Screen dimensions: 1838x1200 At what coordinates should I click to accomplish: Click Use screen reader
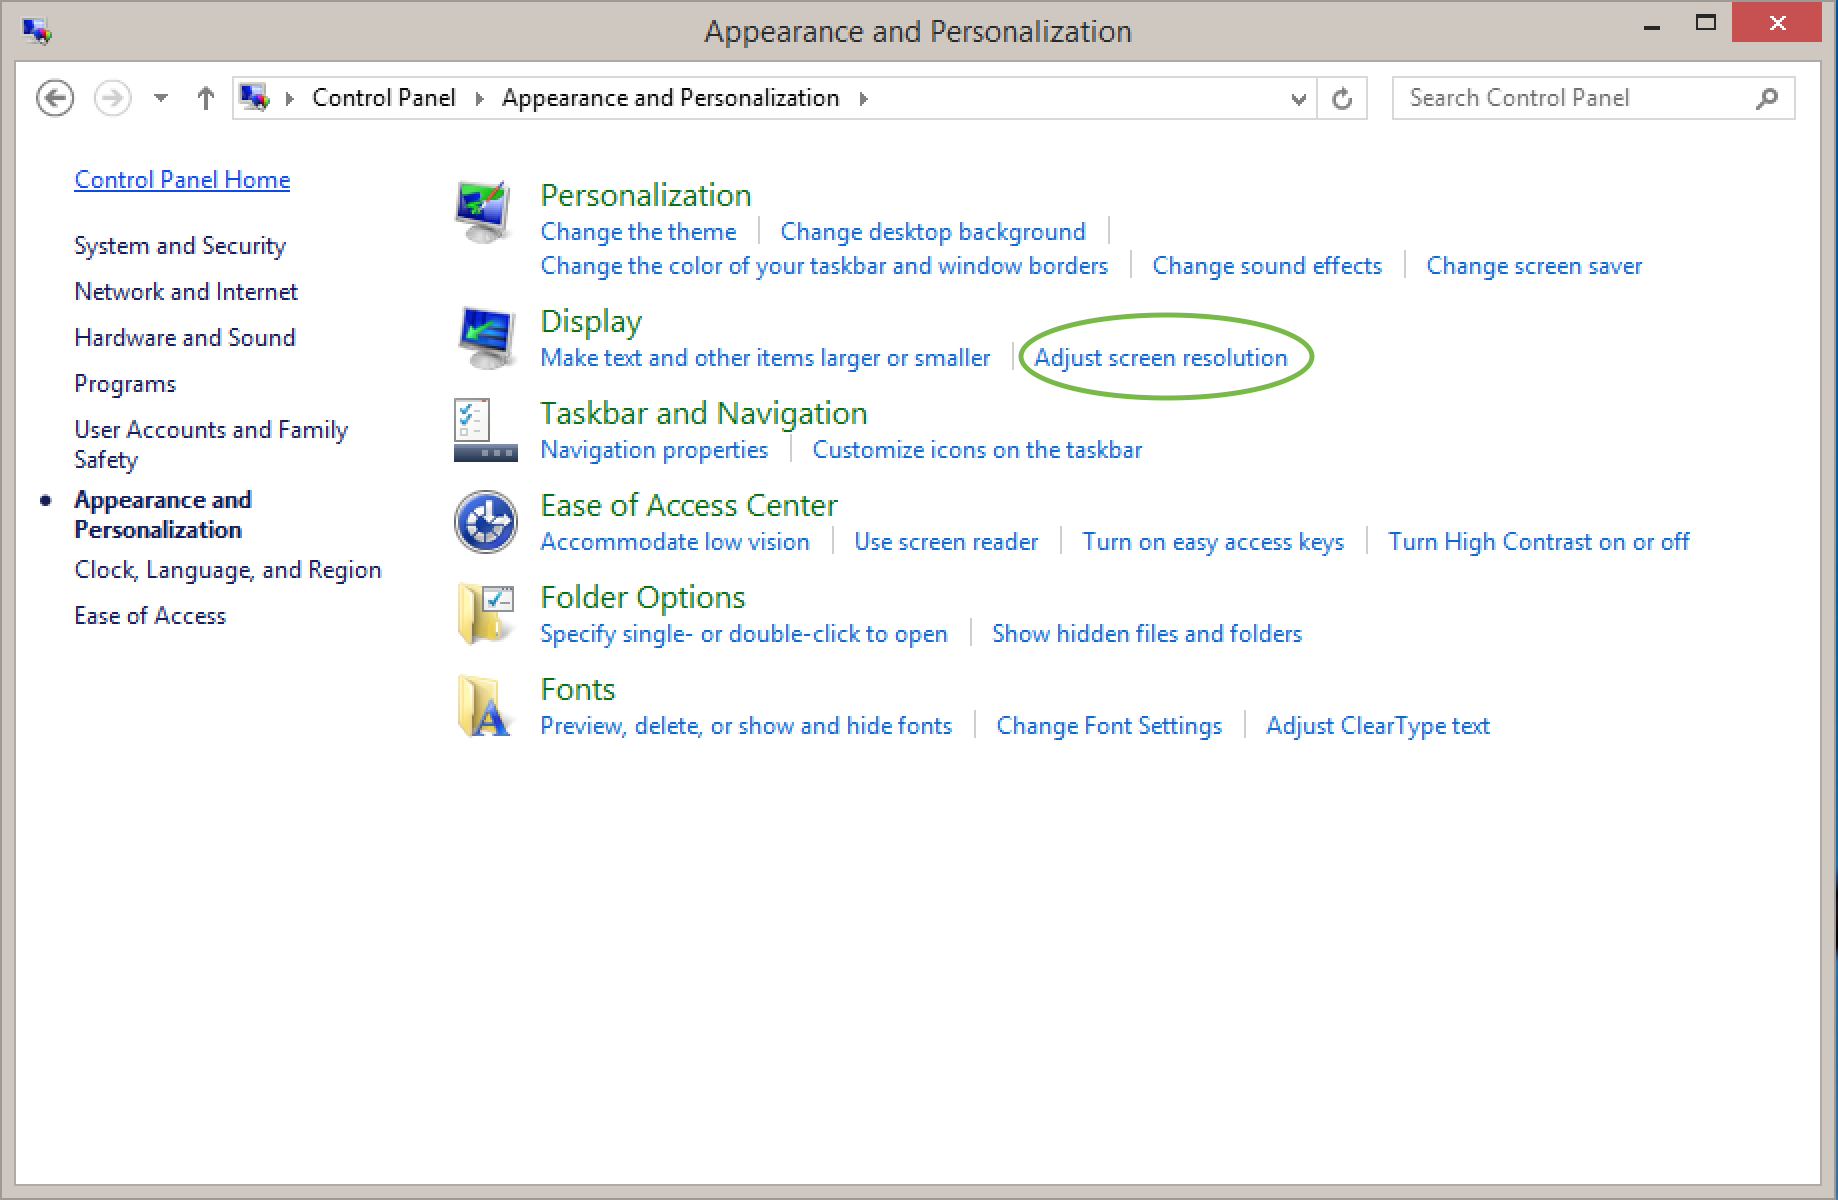coord(946,542)
